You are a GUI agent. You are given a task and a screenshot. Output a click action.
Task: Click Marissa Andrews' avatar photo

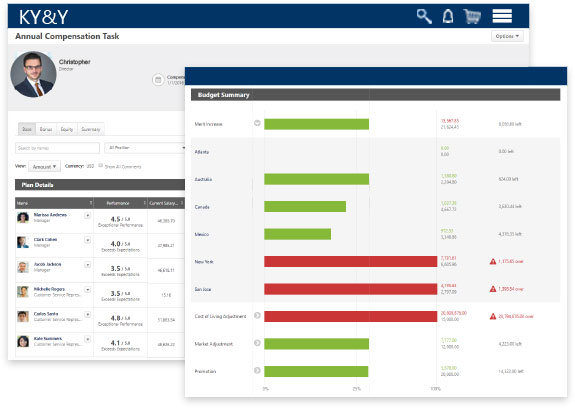tap(23, 217)
